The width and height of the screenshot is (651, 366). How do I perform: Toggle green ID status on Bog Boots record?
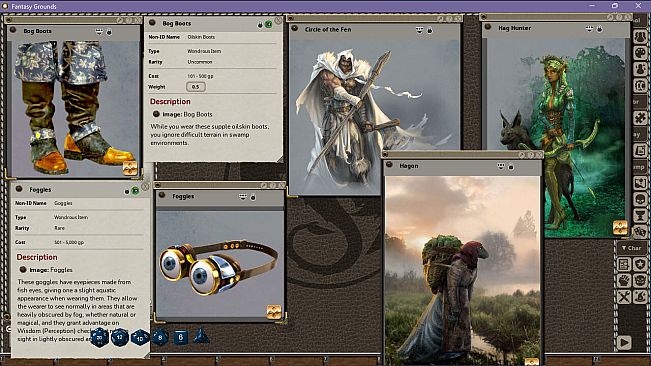pos(269,24)
